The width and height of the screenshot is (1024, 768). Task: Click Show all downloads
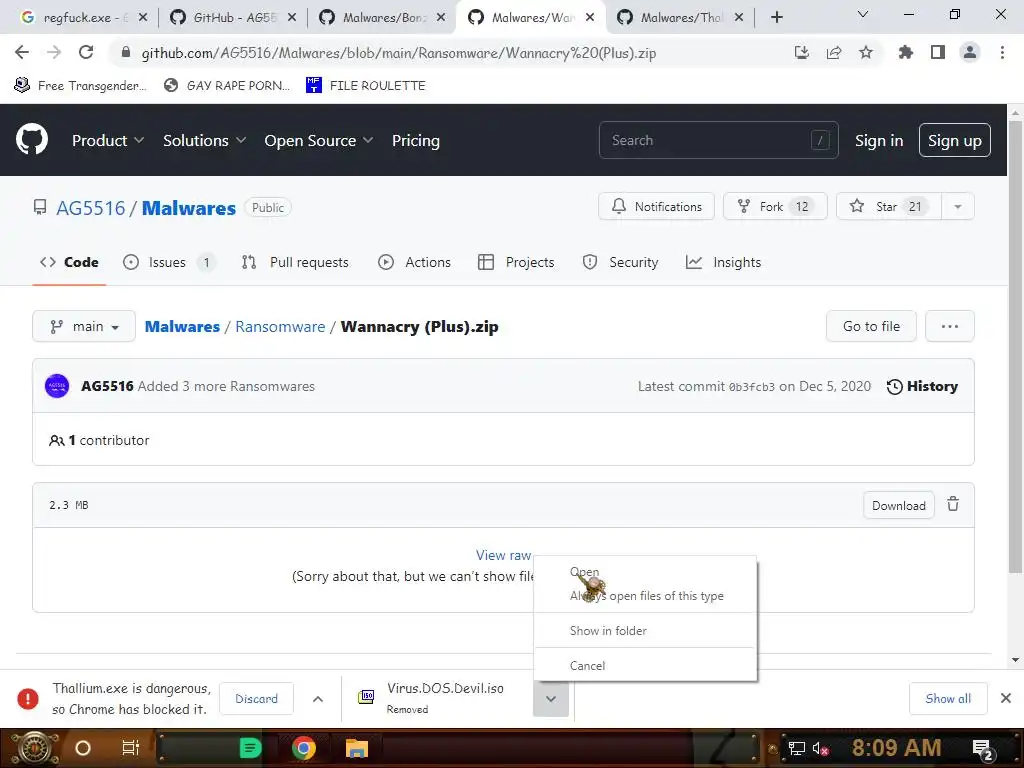(x=948, y=699)
